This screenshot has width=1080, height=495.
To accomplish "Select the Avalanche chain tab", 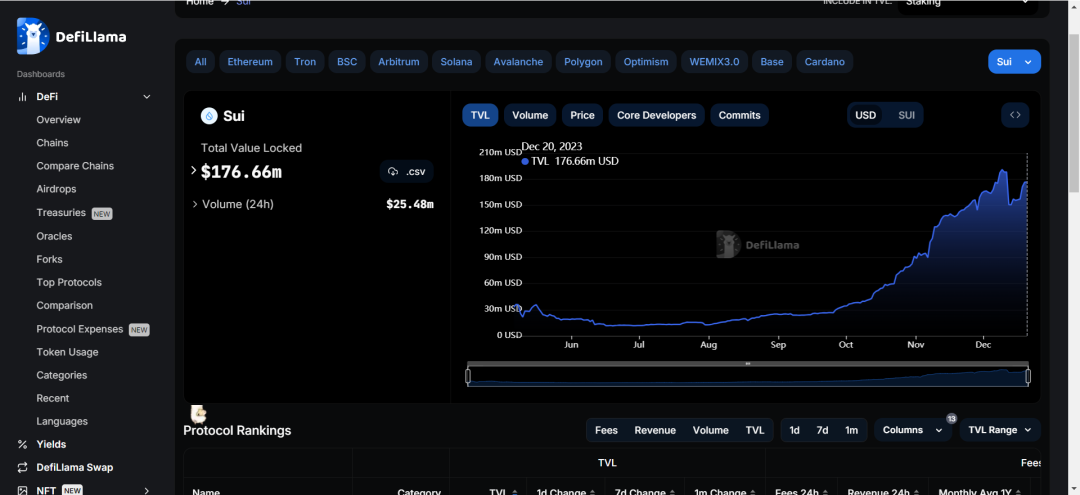I will (x=519, y=61).
